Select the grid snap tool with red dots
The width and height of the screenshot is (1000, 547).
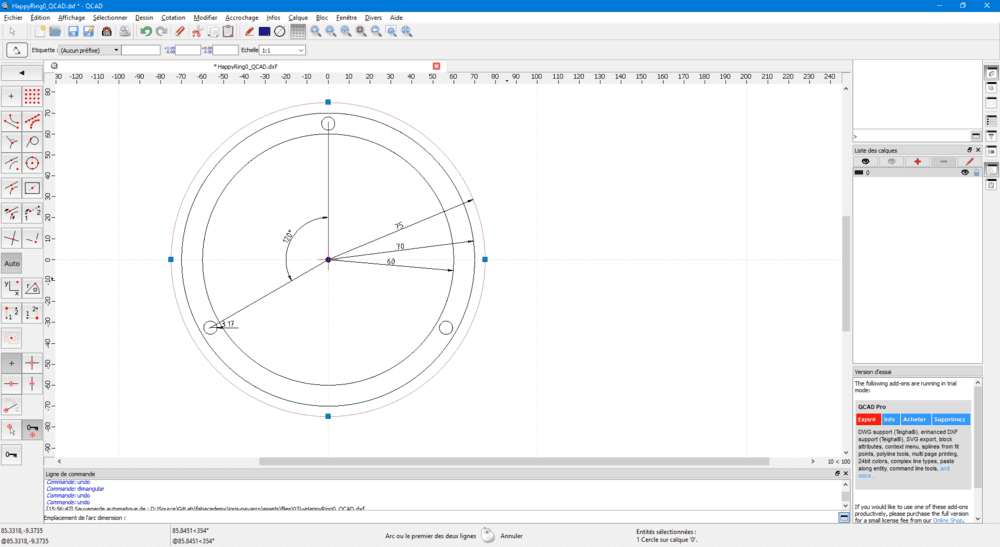32,96
